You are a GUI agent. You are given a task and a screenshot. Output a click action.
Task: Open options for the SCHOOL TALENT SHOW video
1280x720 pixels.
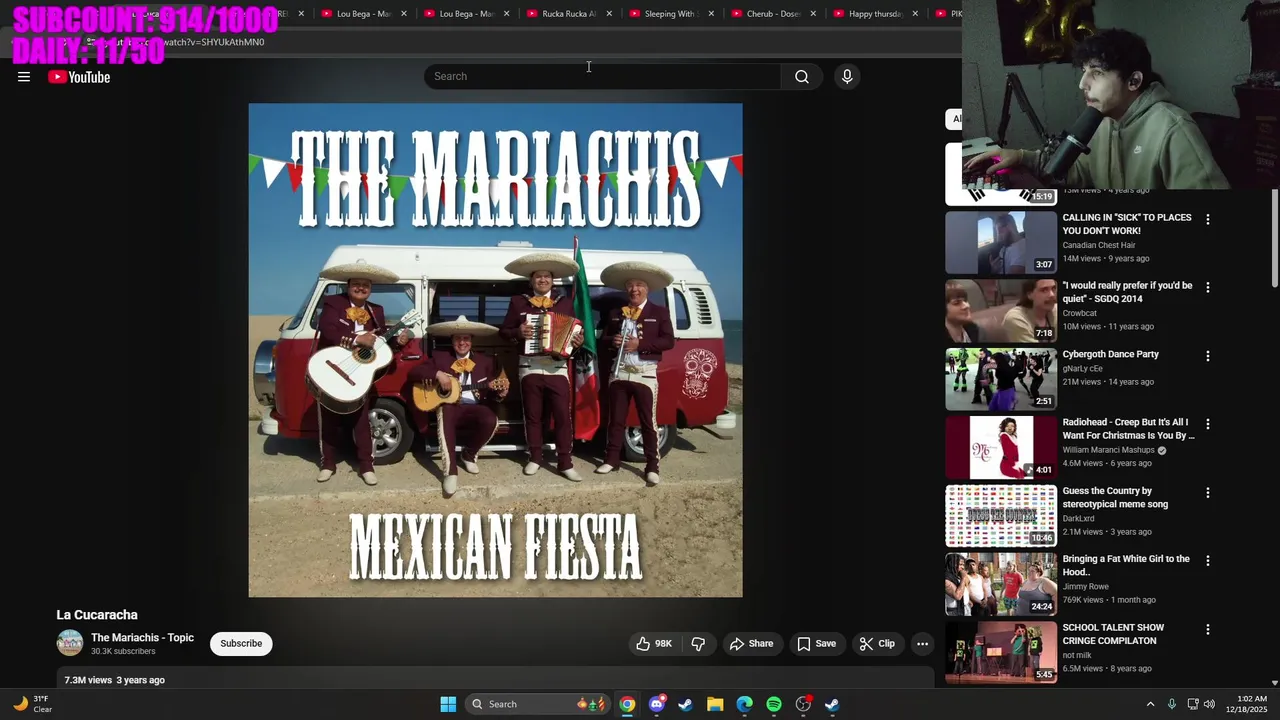(x=1207, y=630)
